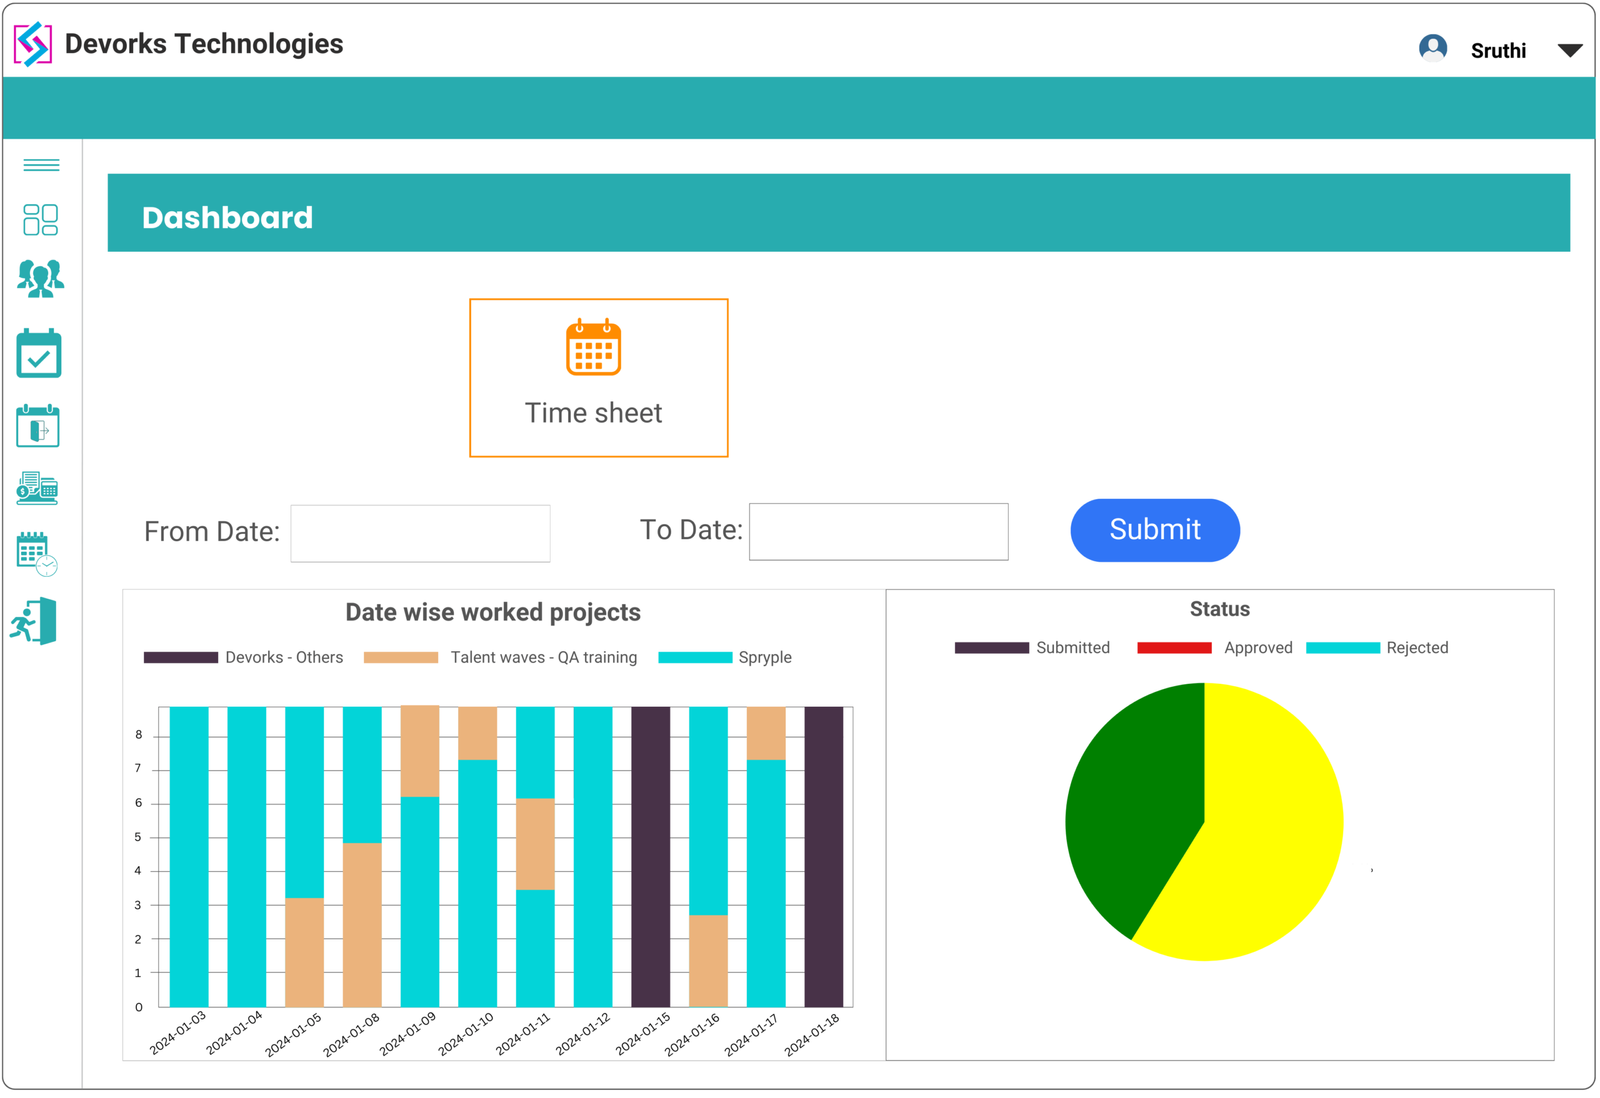The image size is (1600, 1098).
Task: Click inside the From Date field
Action: pos(419,533)
